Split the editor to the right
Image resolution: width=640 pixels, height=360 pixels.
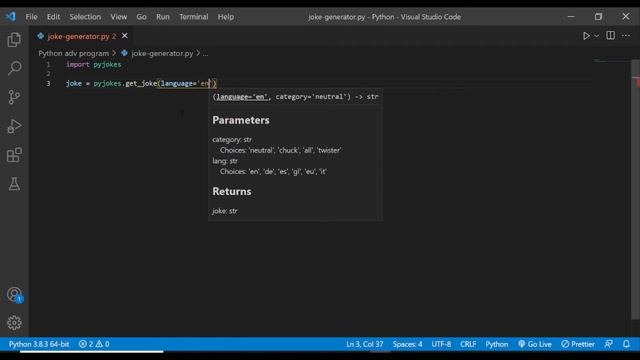pos(611,36)
